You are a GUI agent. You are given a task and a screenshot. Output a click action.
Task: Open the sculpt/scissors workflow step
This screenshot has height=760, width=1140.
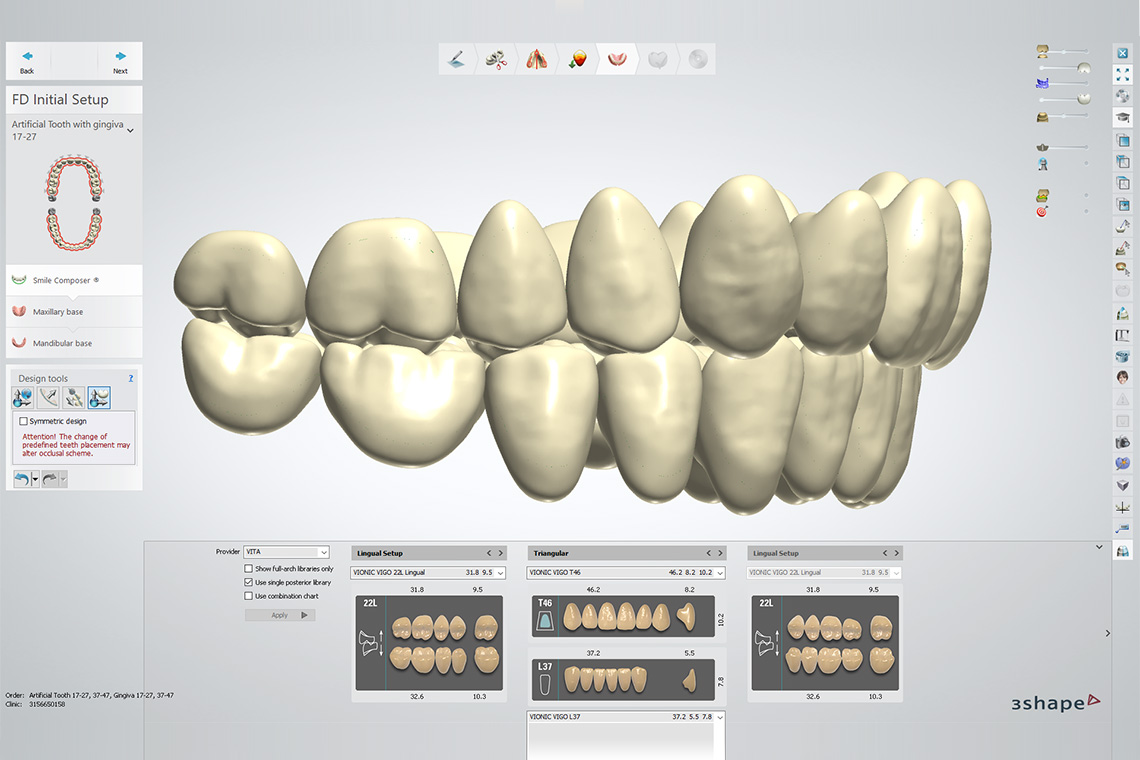[x=496, y=58]
